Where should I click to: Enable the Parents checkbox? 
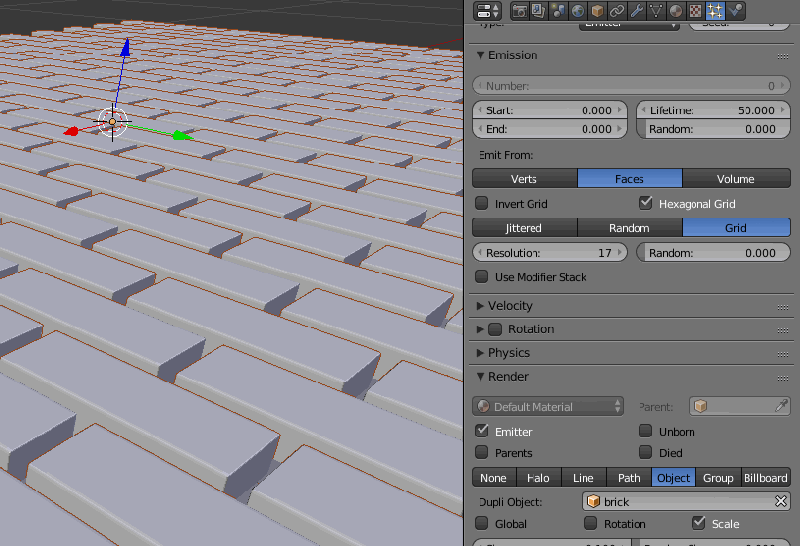pyautogui.click(x=482, y=452)
